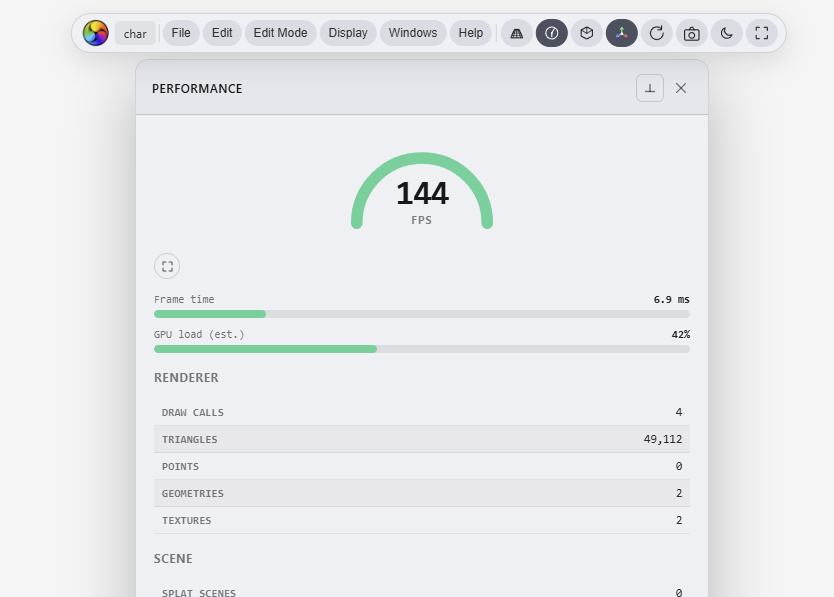Viewport: 834px width, 597px height.
Task: Click the 'char' project name field
Action: pos(135,34)
